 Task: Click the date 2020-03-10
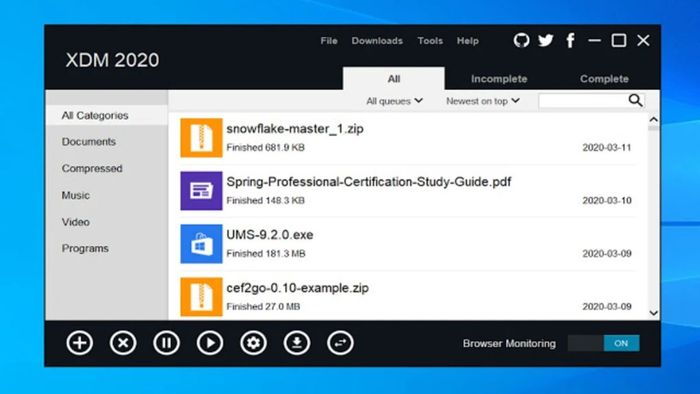coord(607,201)
